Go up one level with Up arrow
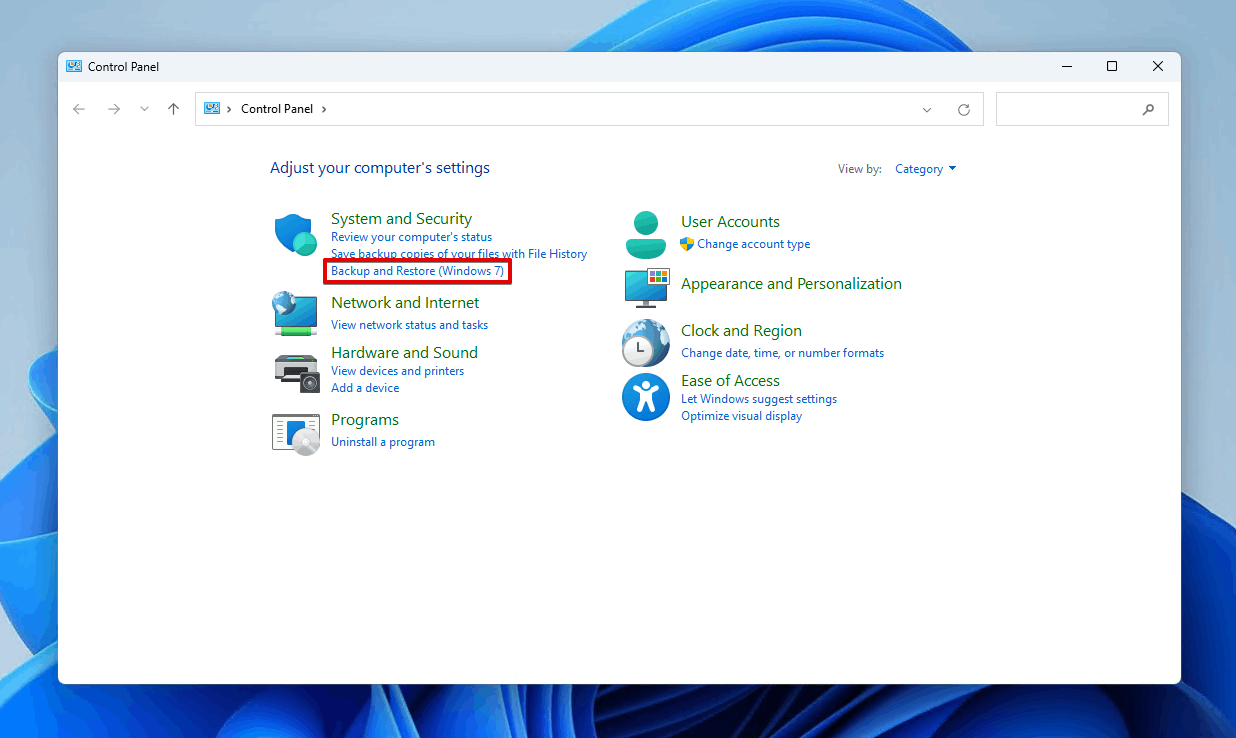This screenshot has width=1236, height=738. click(x=174, y=109)
